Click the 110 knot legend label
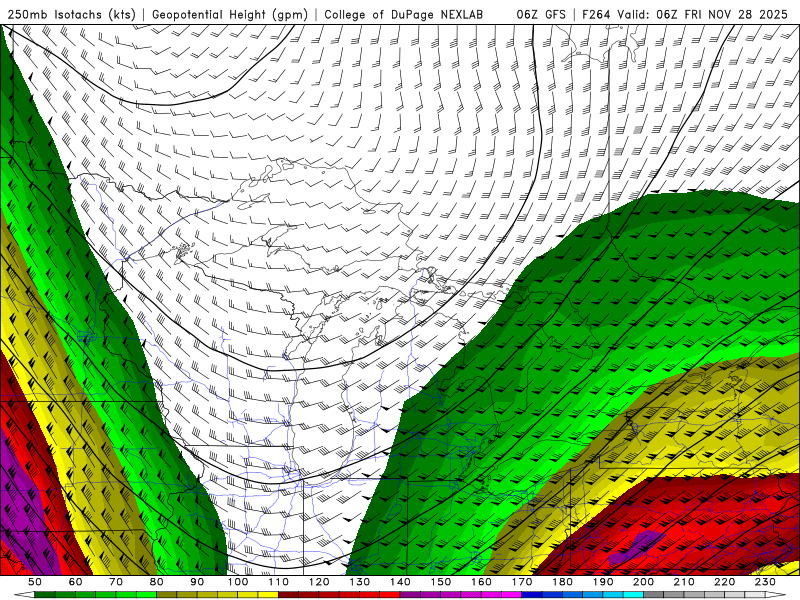800x600 pixels. point(279,582)
